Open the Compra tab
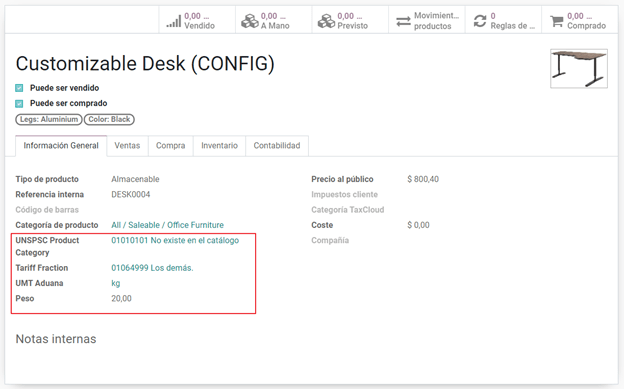This screenshot has height=389, width=624. [x=171, y=146]
